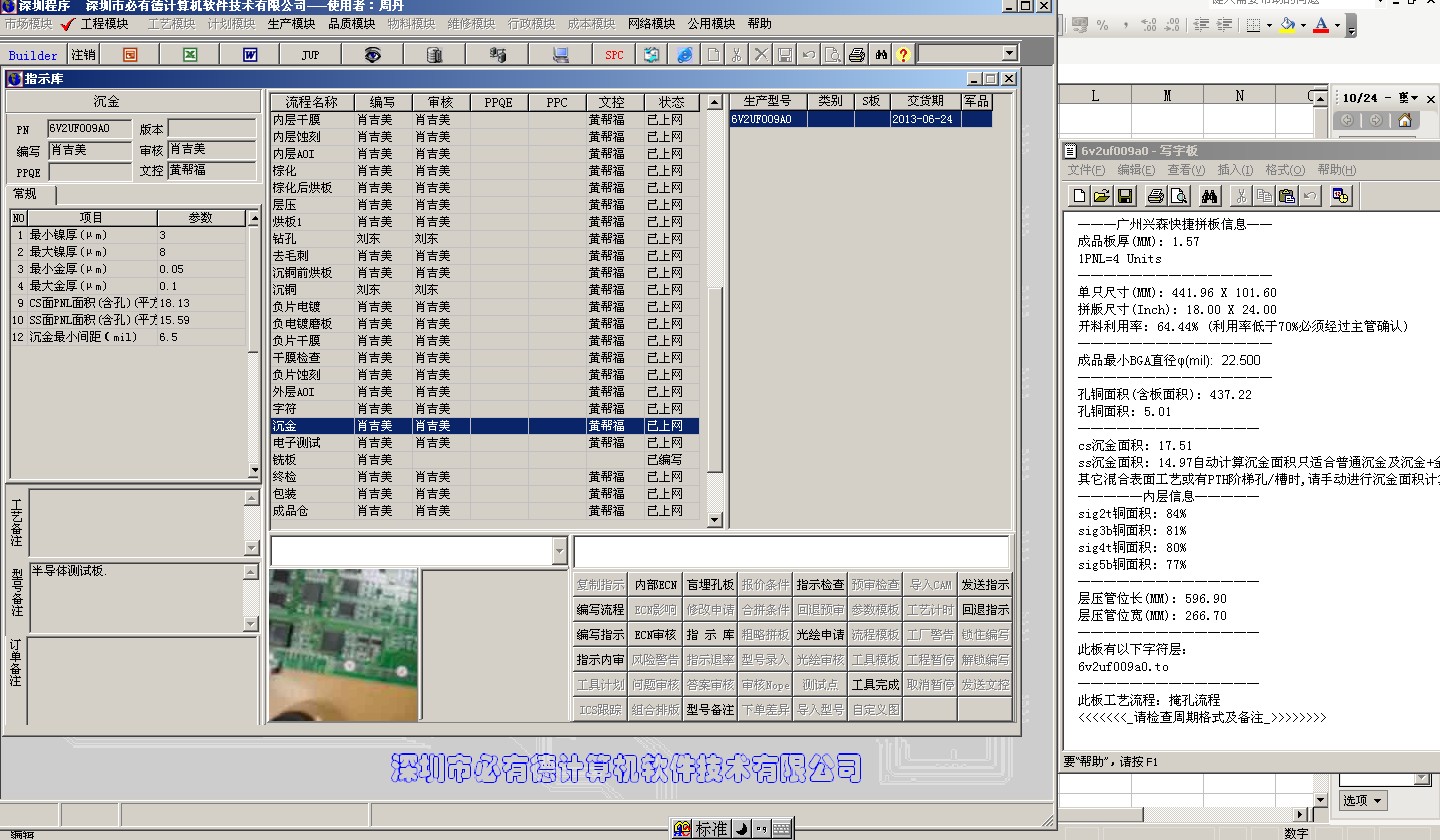The image size is (1440, 840).
Task: Click New document icon in 写字板 toolbar
Action: coord(1079,196)
